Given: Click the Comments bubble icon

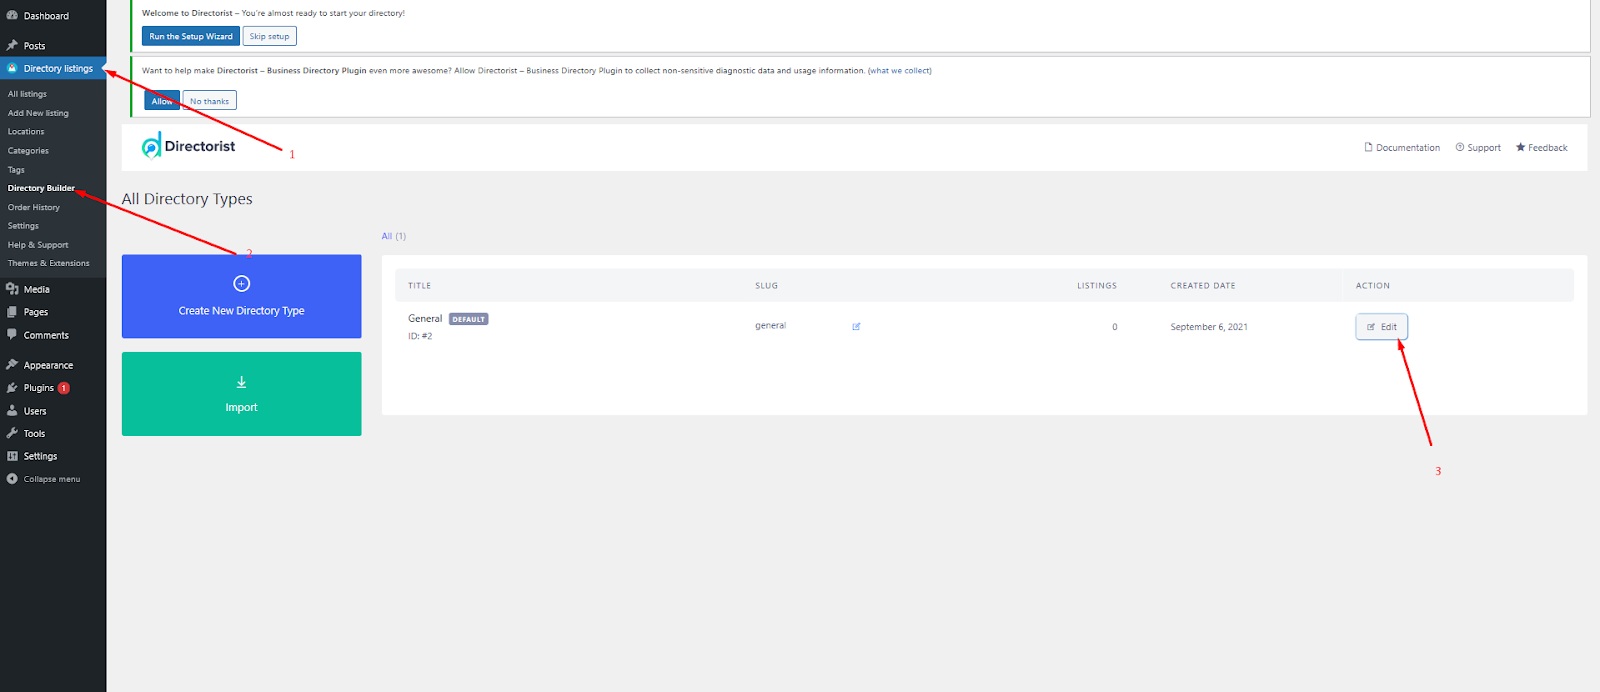Looking at the screenshot, I should pos(12,335).
